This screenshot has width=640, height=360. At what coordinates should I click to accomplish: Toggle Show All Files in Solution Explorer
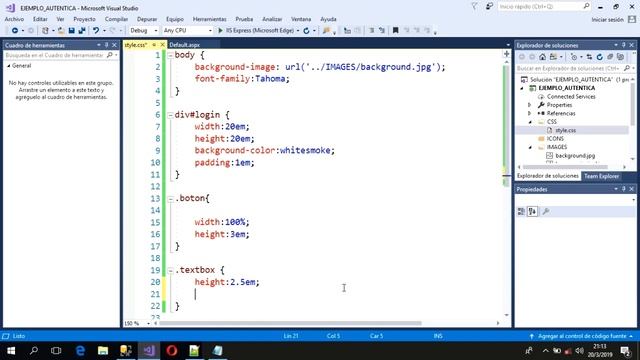[621, 57]
